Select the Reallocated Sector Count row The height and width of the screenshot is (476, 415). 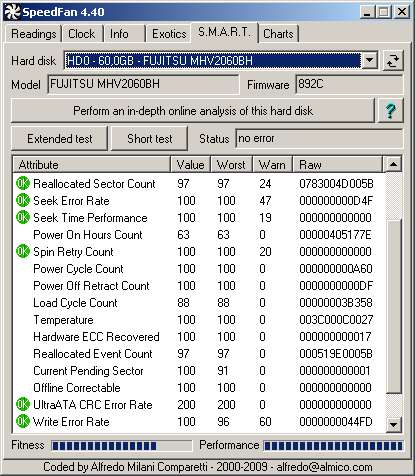[x=199, y=183]
